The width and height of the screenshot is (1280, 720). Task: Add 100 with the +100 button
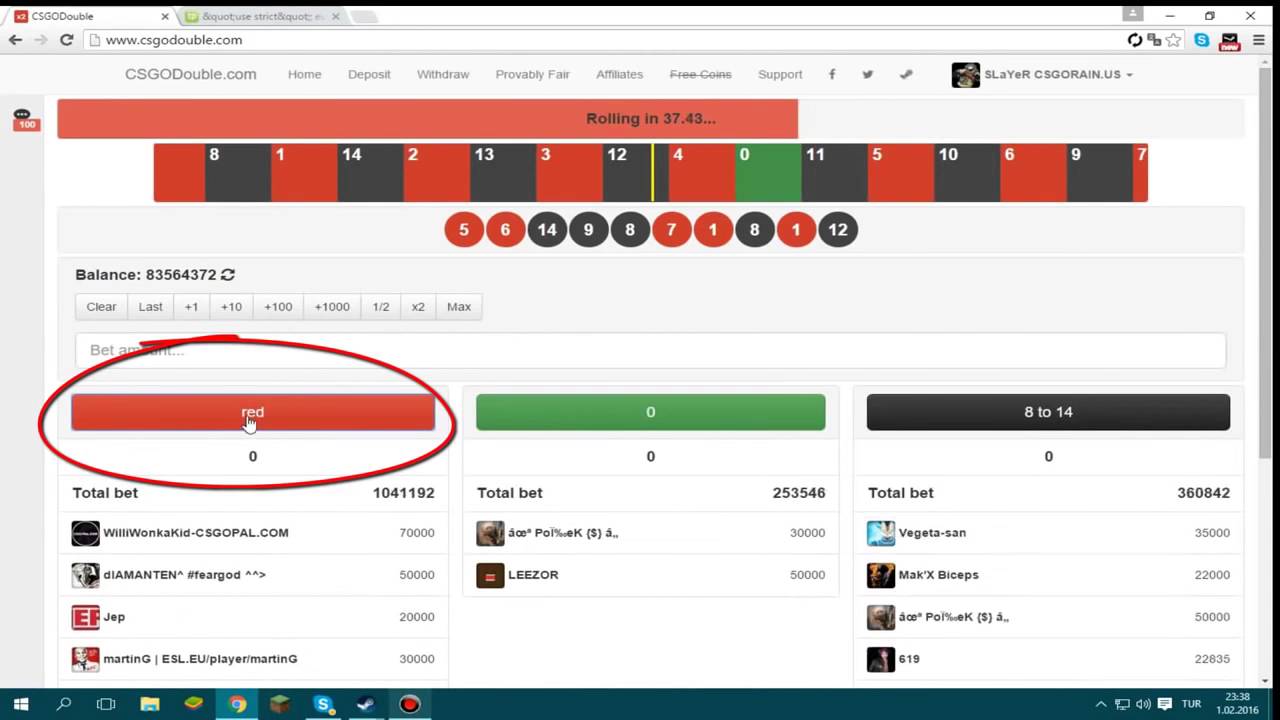tap(278, 307)
